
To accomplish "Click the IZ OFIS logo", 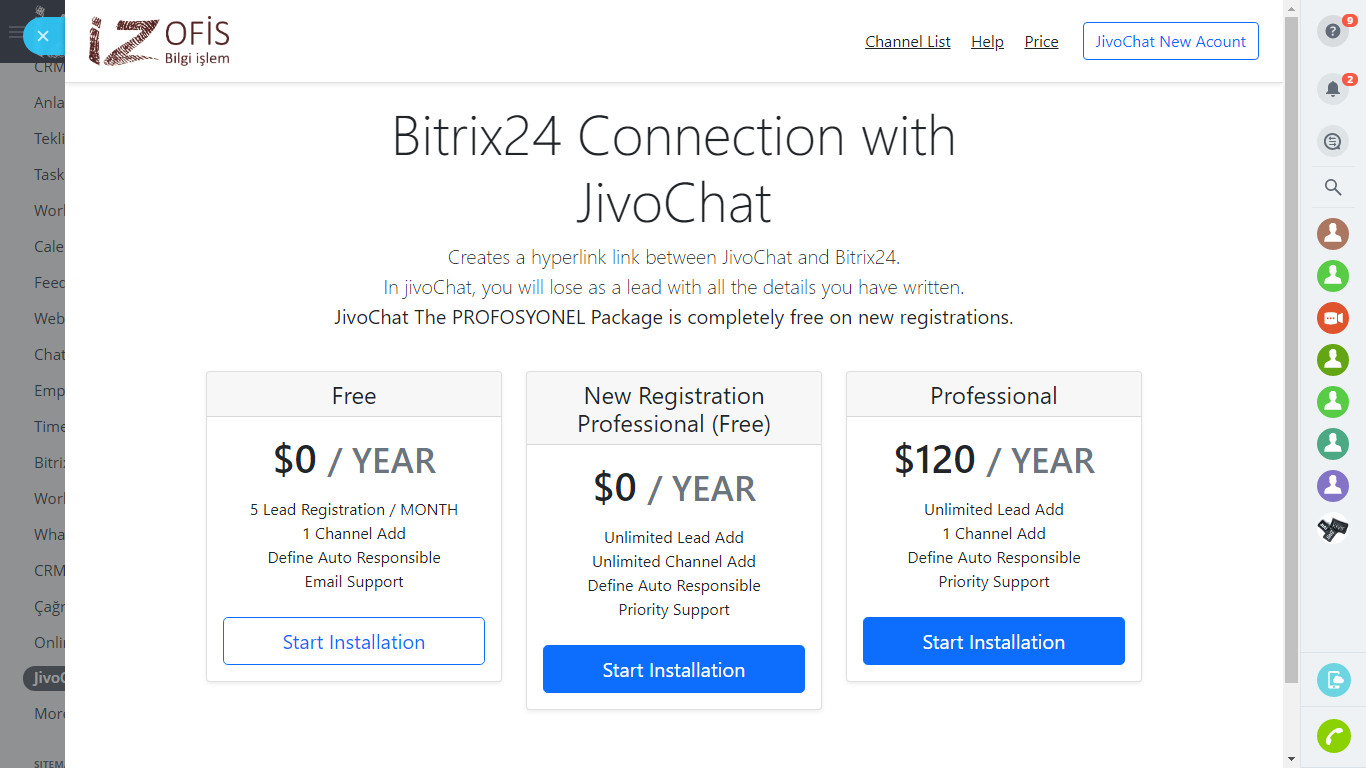I will click(x=160, y=42).
